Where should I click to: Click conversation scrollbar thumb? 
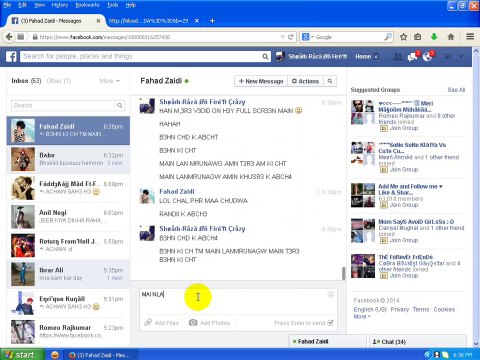pyautogui.click(x=343, y=273)
